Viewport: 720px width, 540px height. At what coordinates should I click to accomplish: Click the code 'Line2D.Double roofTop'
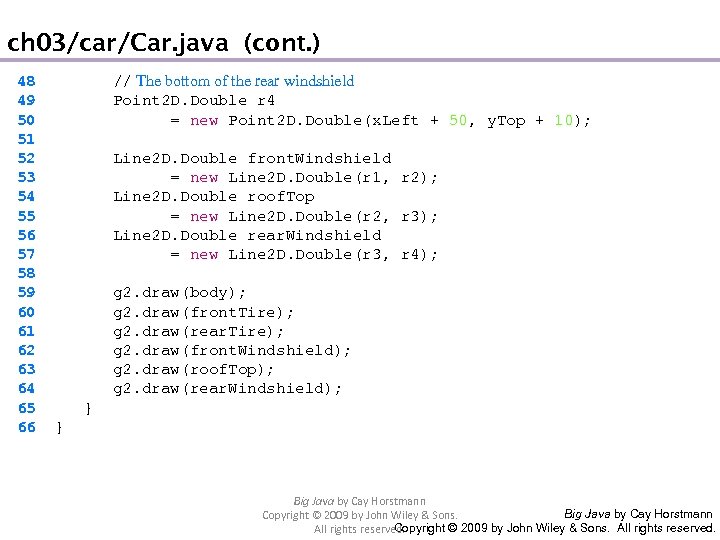coord(214,197)
